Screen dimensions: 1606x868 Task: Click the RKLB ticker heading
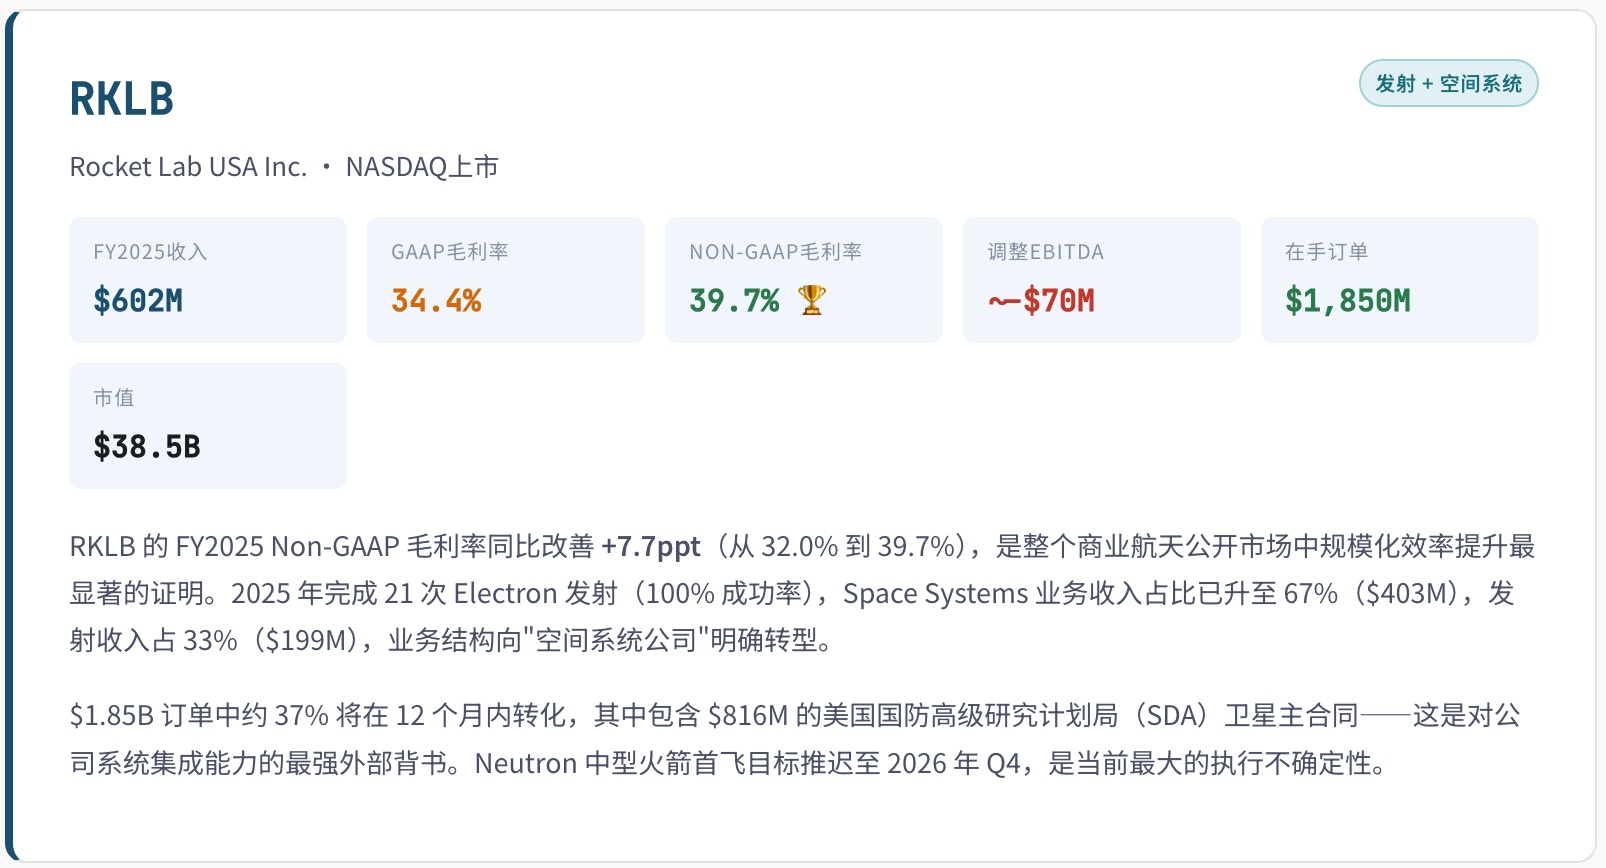pos(122,99)
